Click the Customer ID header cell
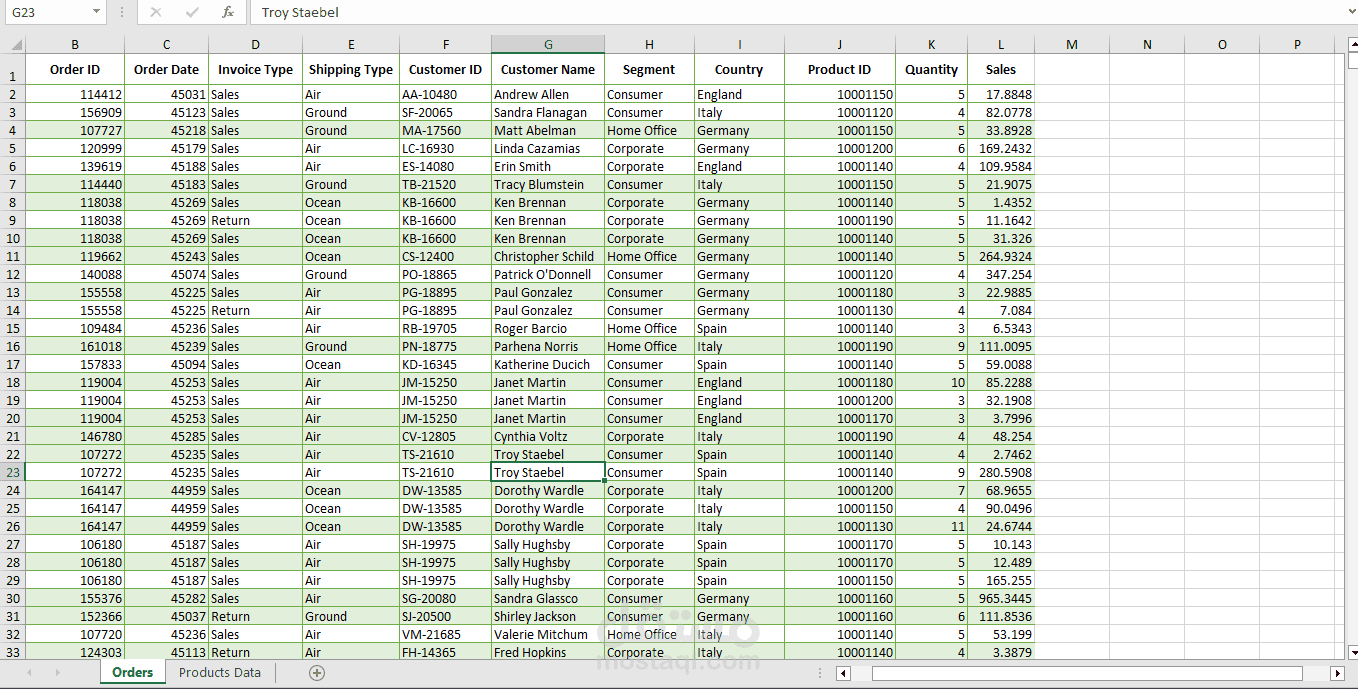 (446, 69)
